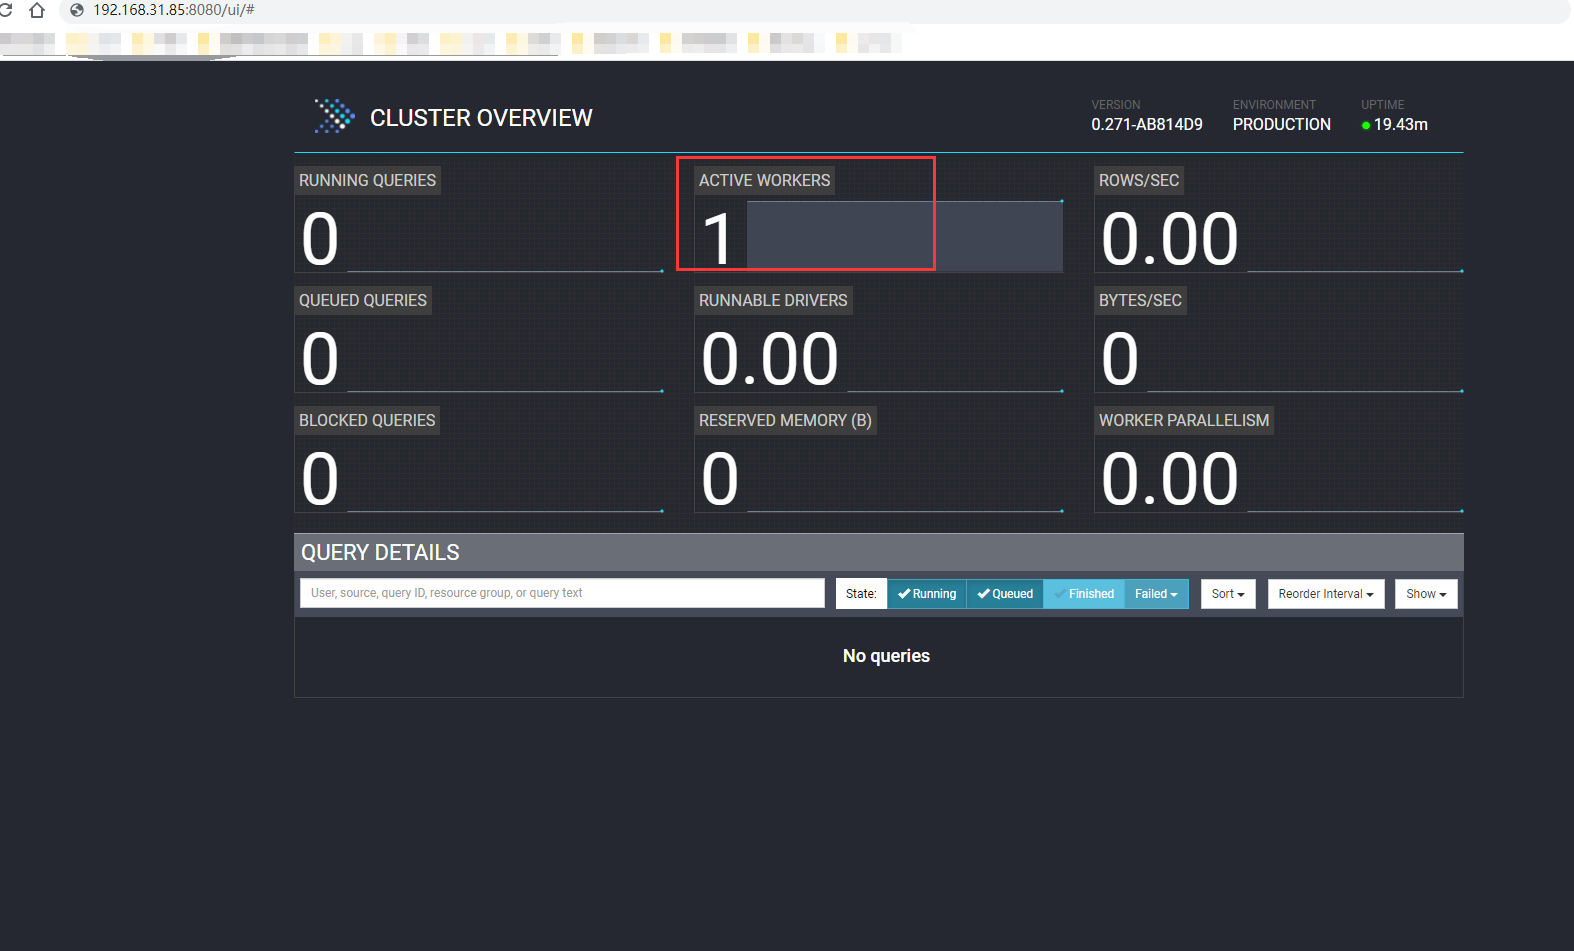
Task: Click the No queries message
Action: [886, 656]
